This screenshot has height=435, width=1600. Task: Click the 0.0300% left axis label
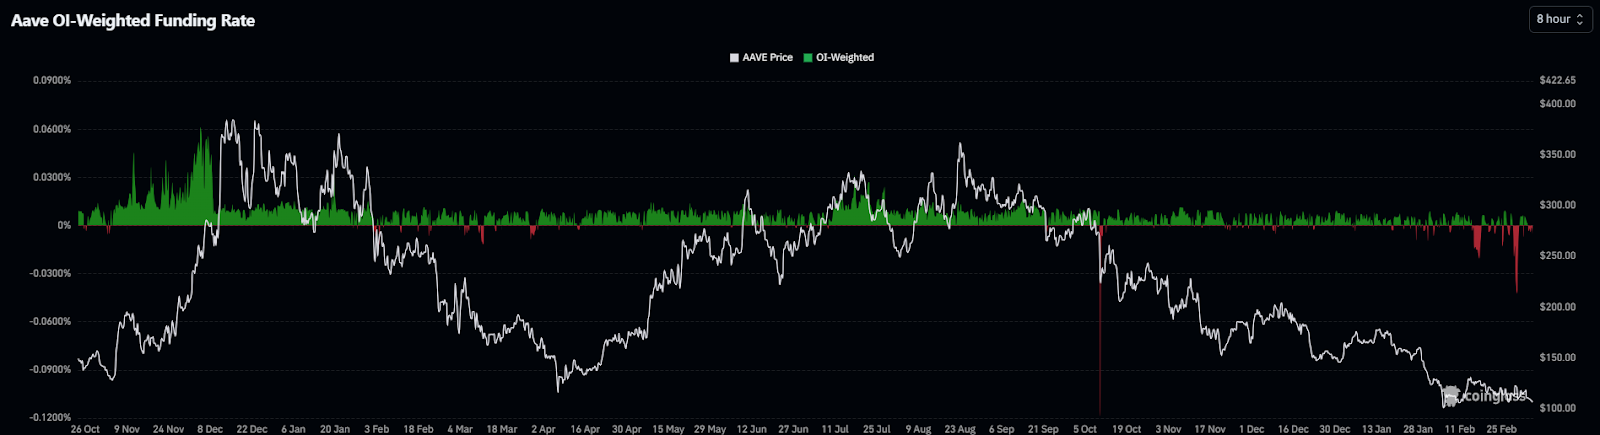pyautogui.click(x=52, y=177)
